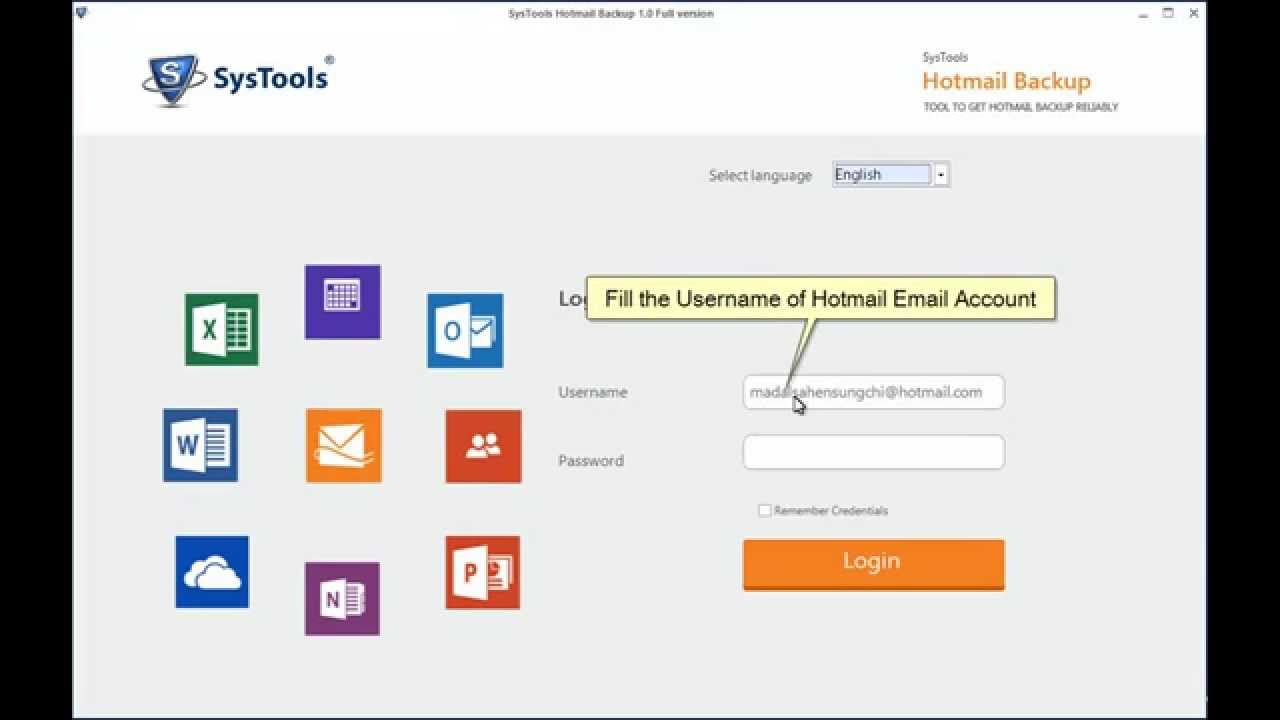Click the orange Login button

coord(873,564)
